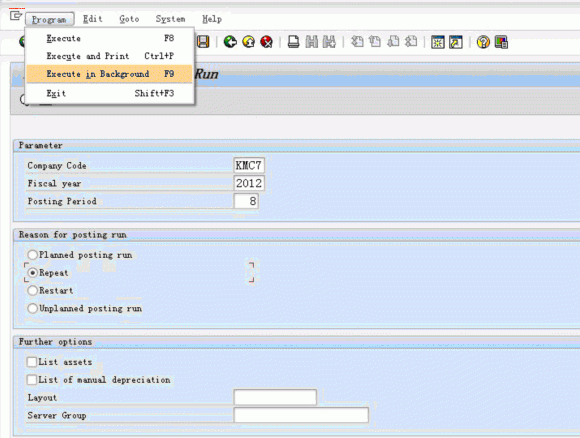Click the yellow Exit arrow icon
This screenshot has height=438, width=580.
point(249,42)
